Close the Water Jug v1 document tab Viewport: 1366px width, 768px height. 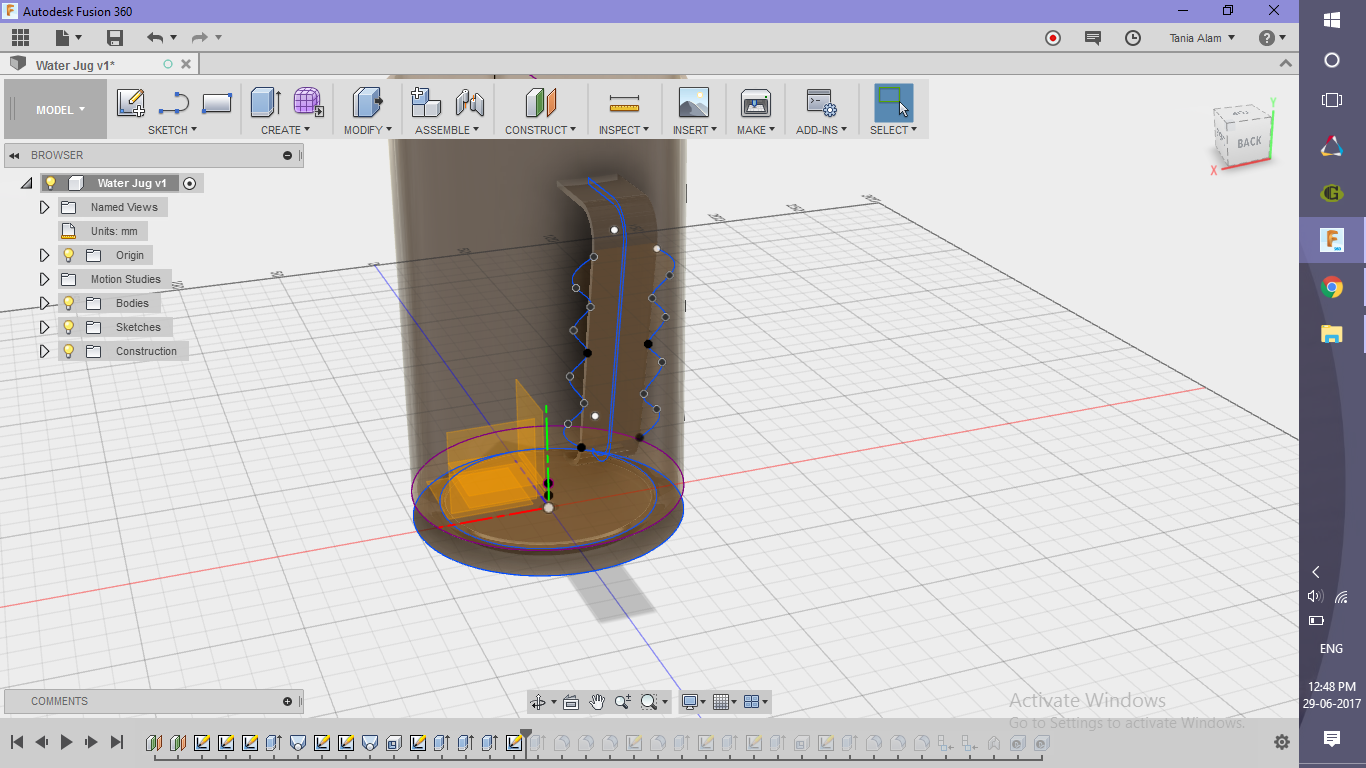[184, 64]
